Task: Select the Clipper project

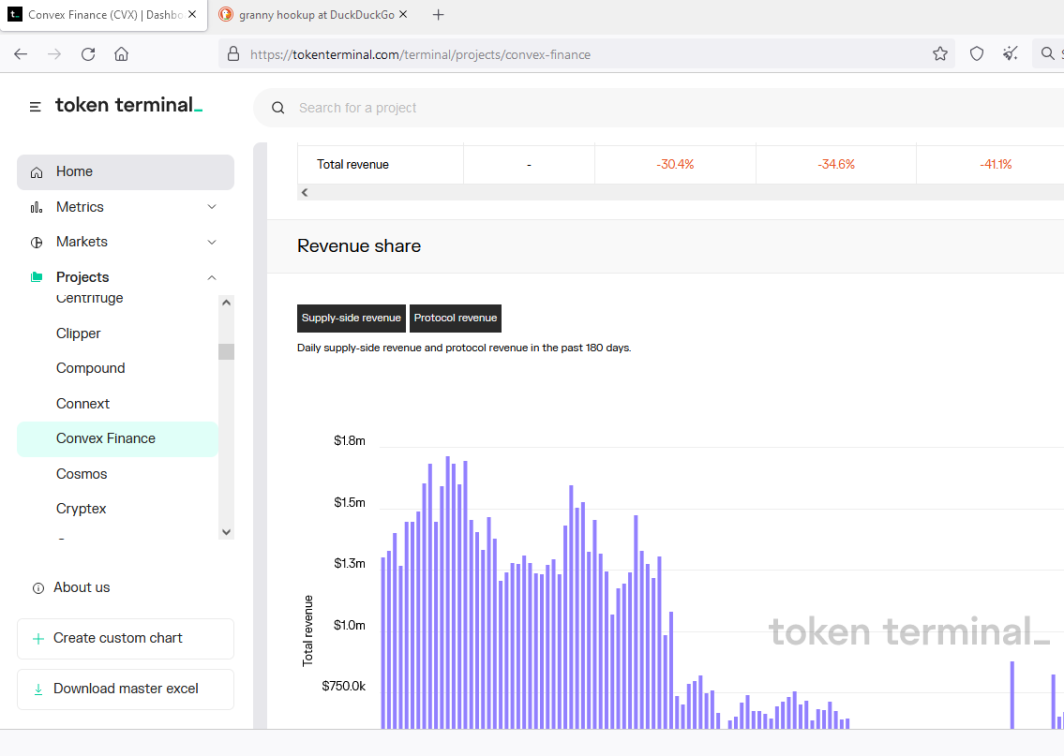Action: tap(78, 333)
